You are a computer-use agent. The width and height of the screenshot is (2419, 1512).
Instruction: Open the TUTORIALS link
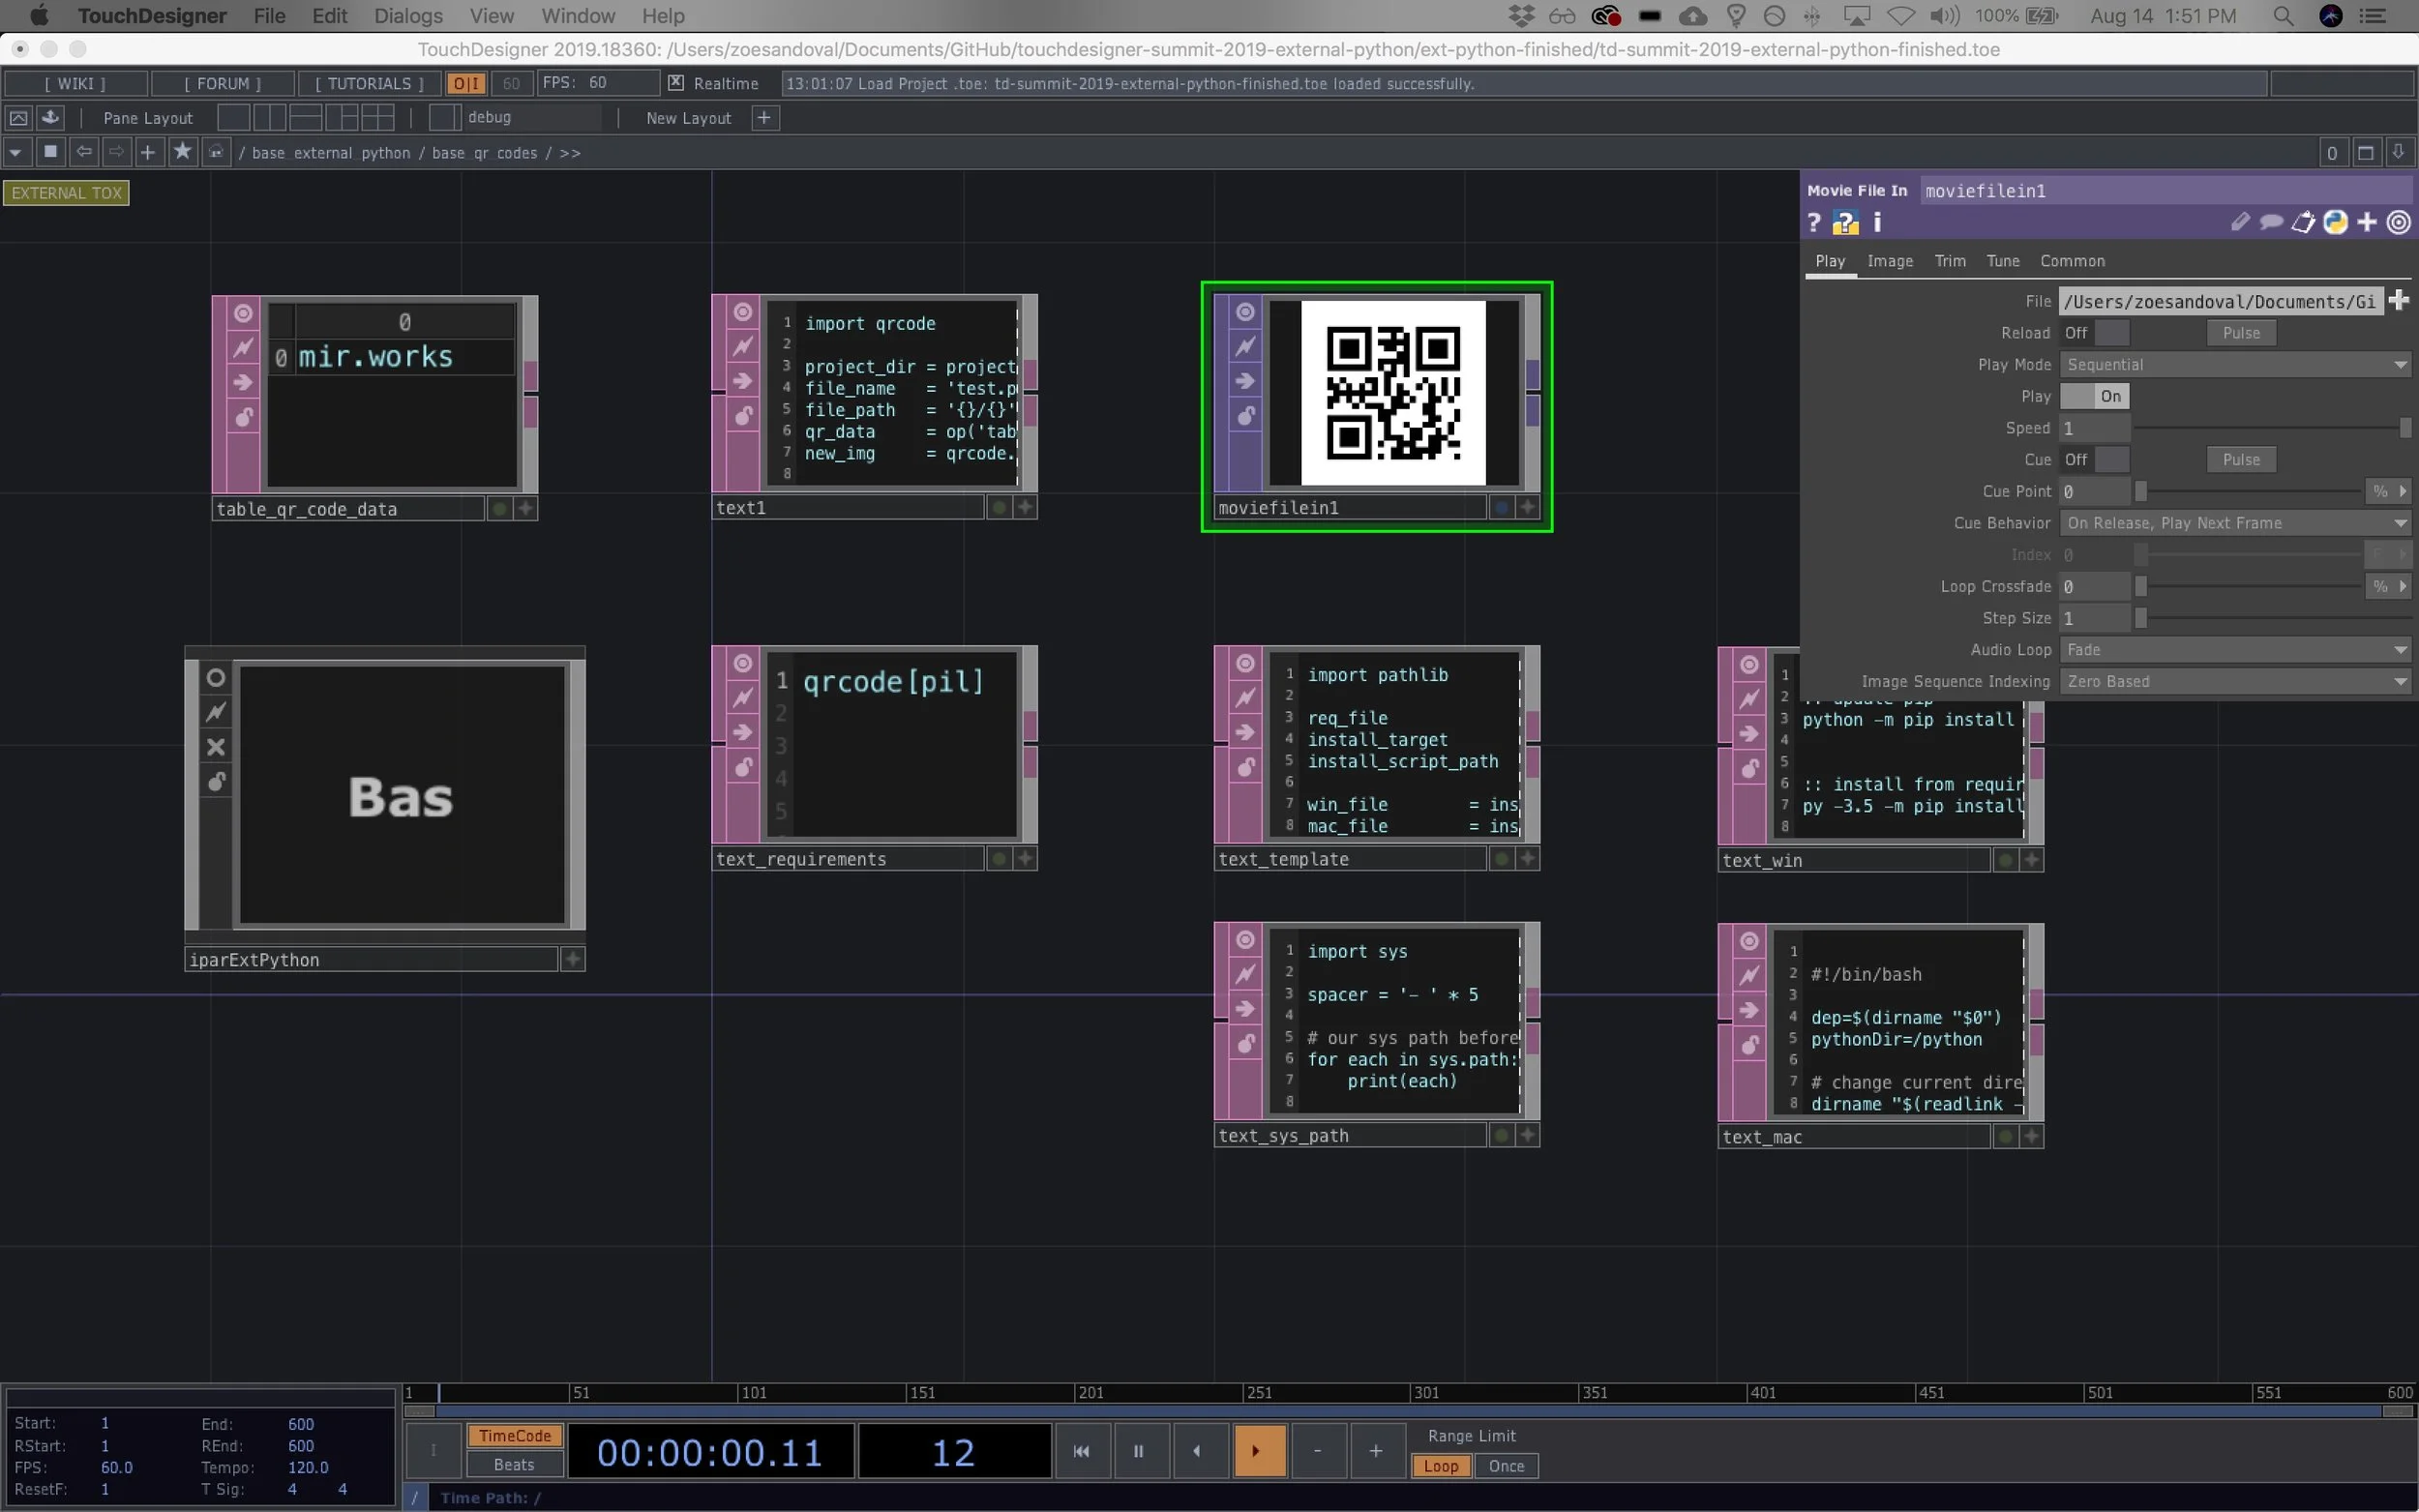coord(368,83)
